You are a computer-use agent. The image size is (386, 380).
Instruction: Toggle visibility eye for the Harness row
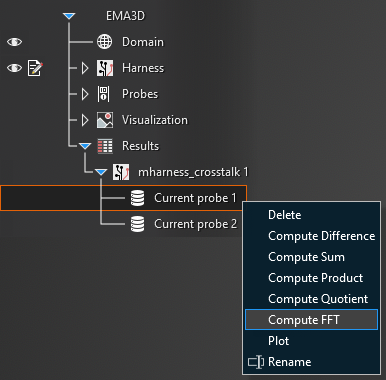coord(14,68)
